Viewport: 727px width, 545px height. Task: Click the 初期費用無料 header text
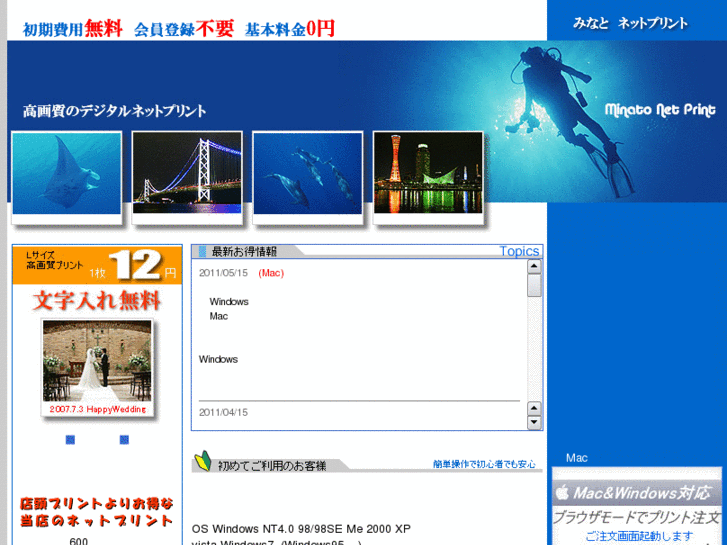(x=73, y=29)
